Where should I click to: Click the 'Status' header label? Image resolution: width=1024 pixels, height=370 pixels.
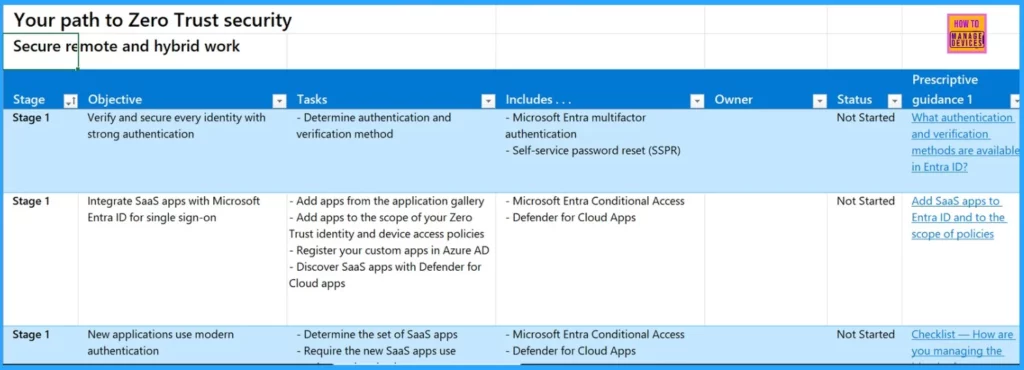coord(855,100)
